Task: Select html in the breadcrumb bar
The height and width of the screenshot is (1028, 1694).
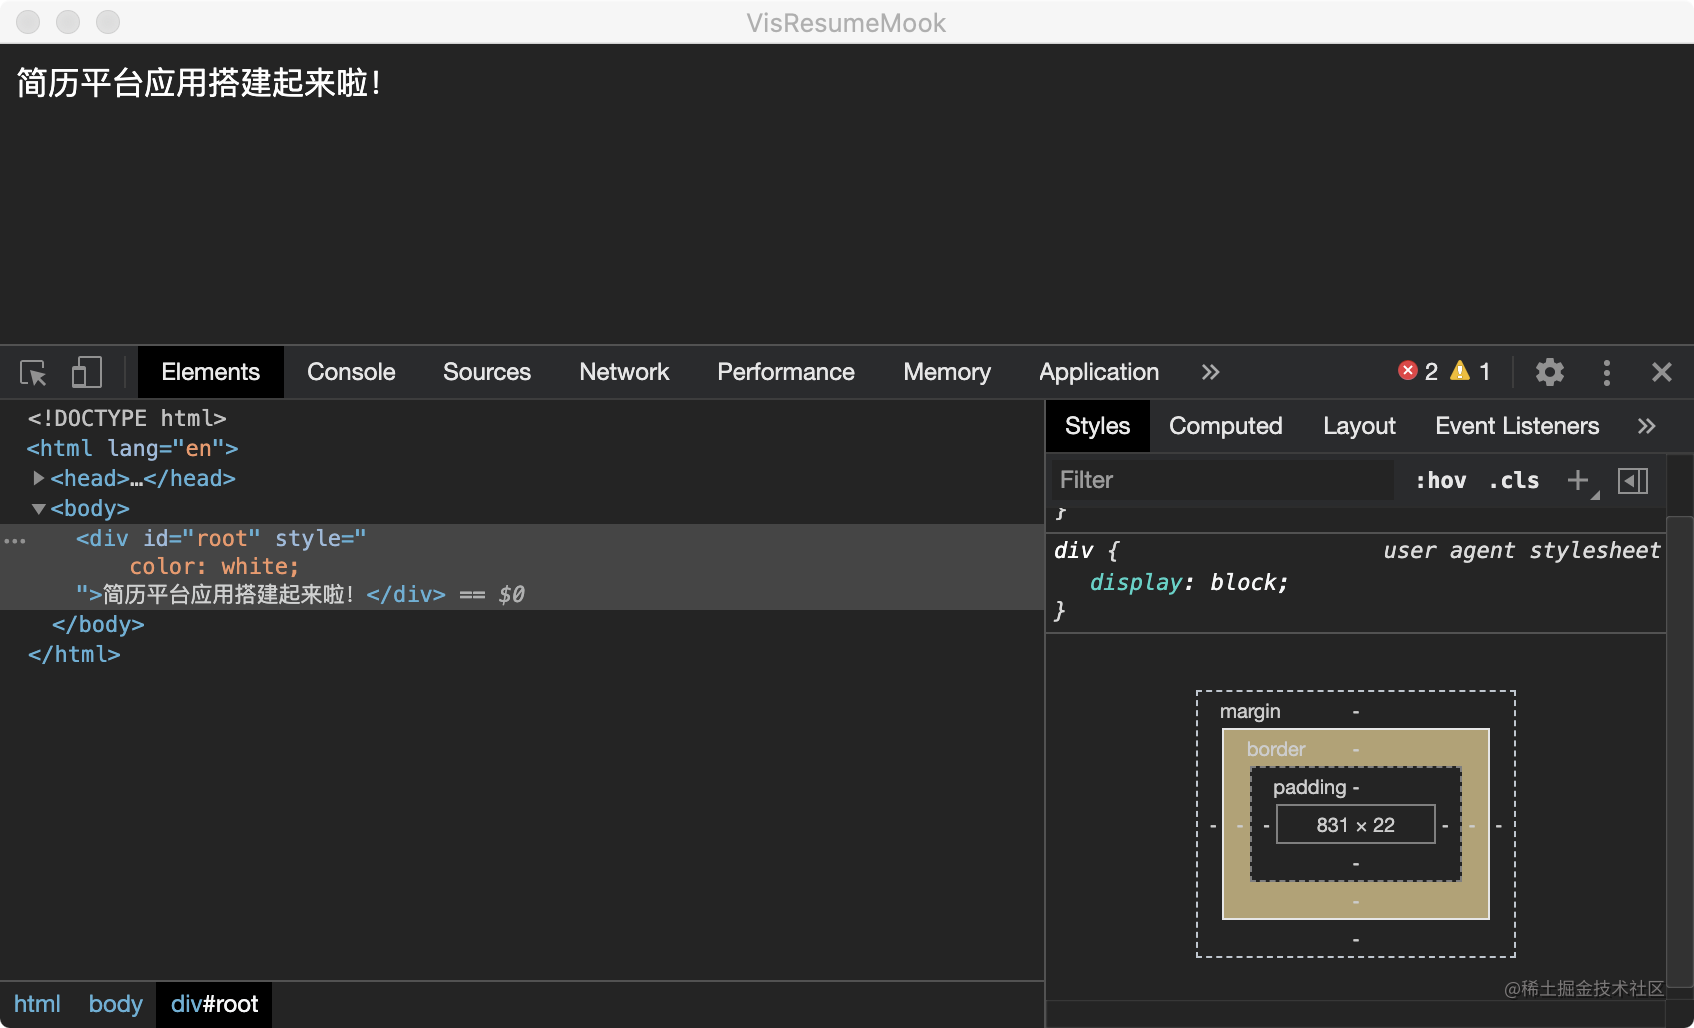Action: point(37,1004)
